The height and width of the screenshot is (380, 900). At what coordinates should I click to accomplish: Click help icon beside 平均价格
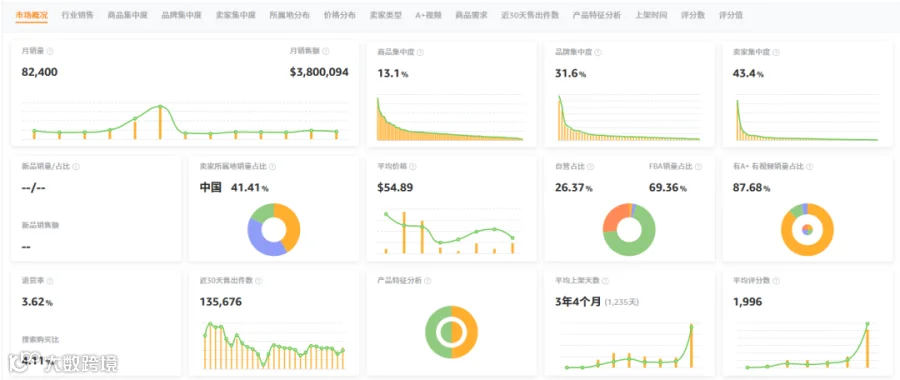point(413,166)
